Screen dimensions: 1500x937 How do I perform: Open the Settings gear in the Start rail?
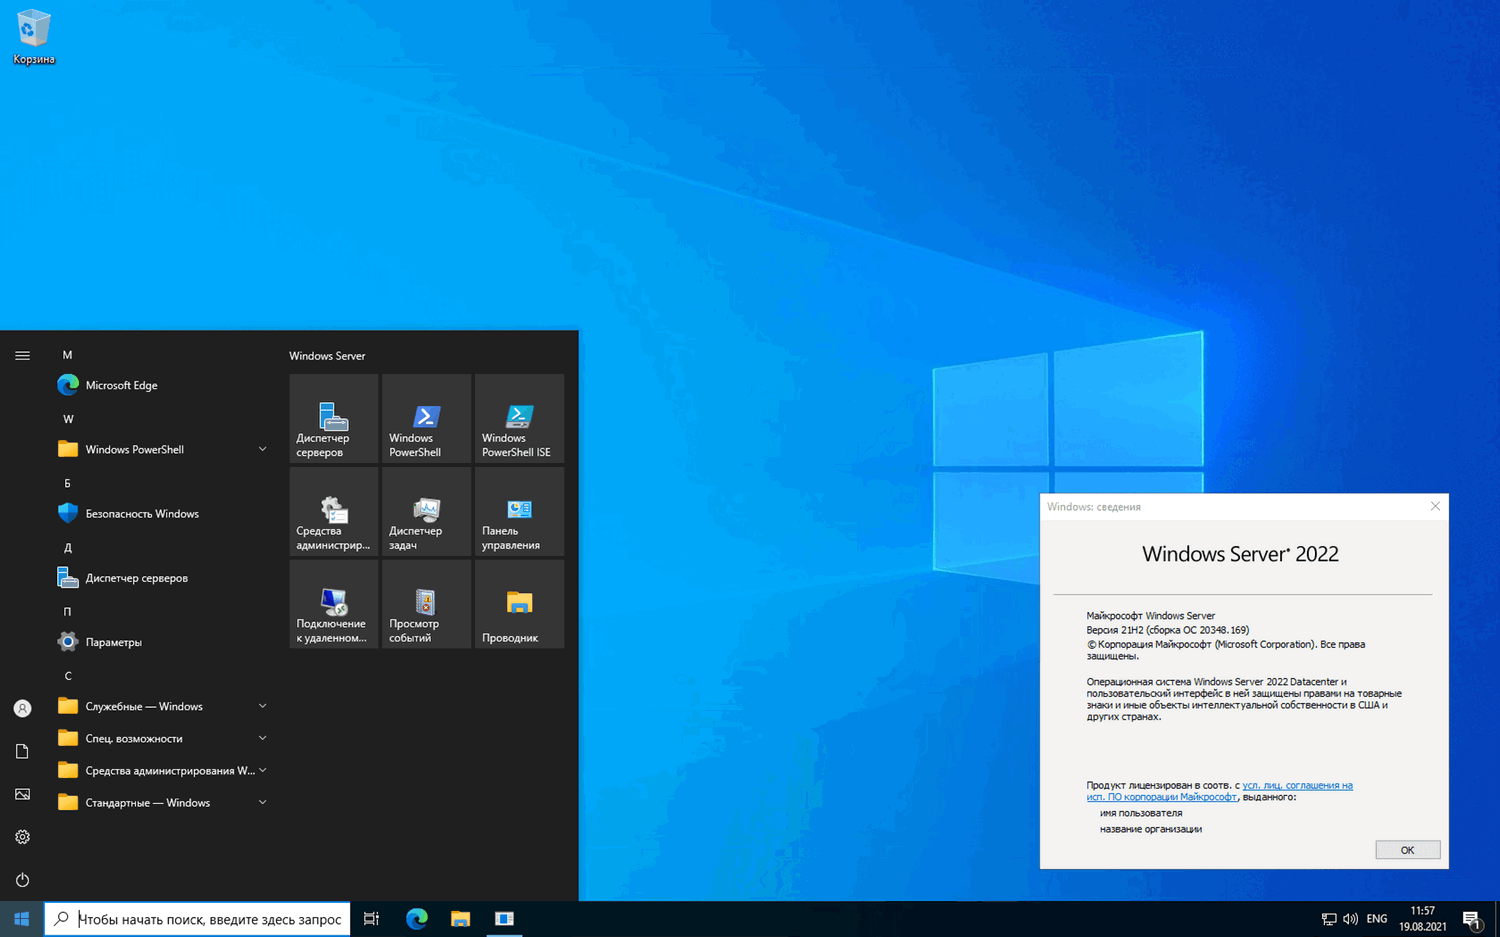click(x=22, y=836)
